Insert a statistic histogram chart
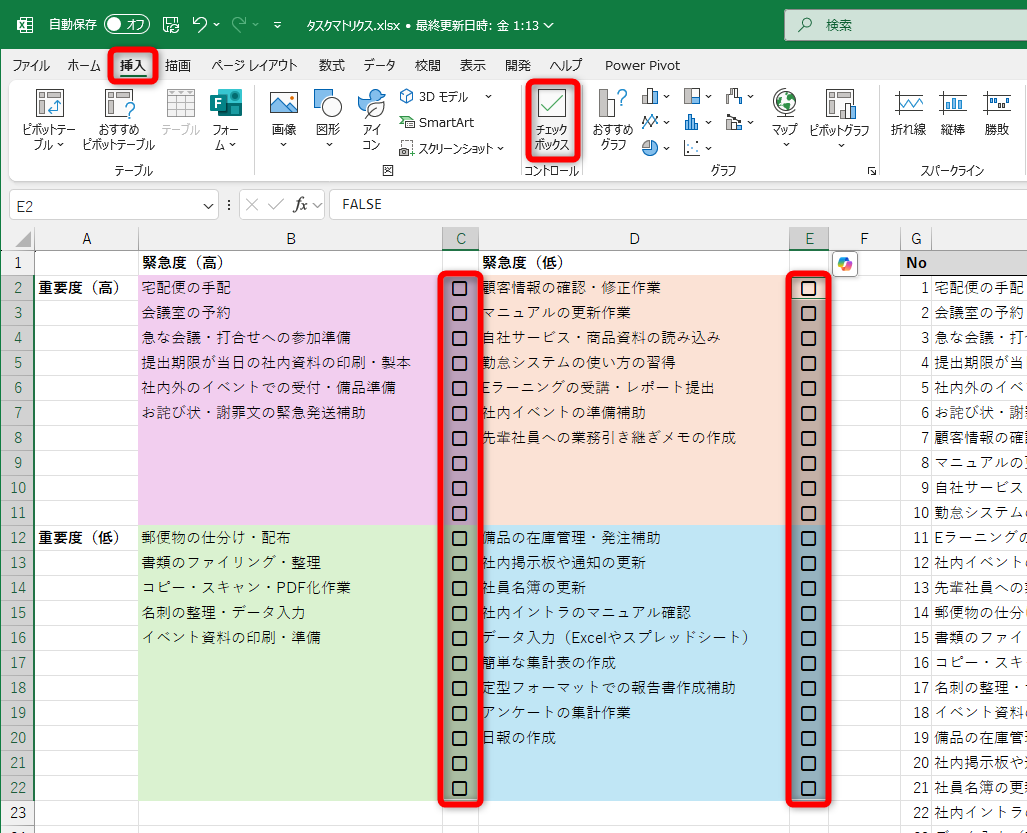 [692, 122]
